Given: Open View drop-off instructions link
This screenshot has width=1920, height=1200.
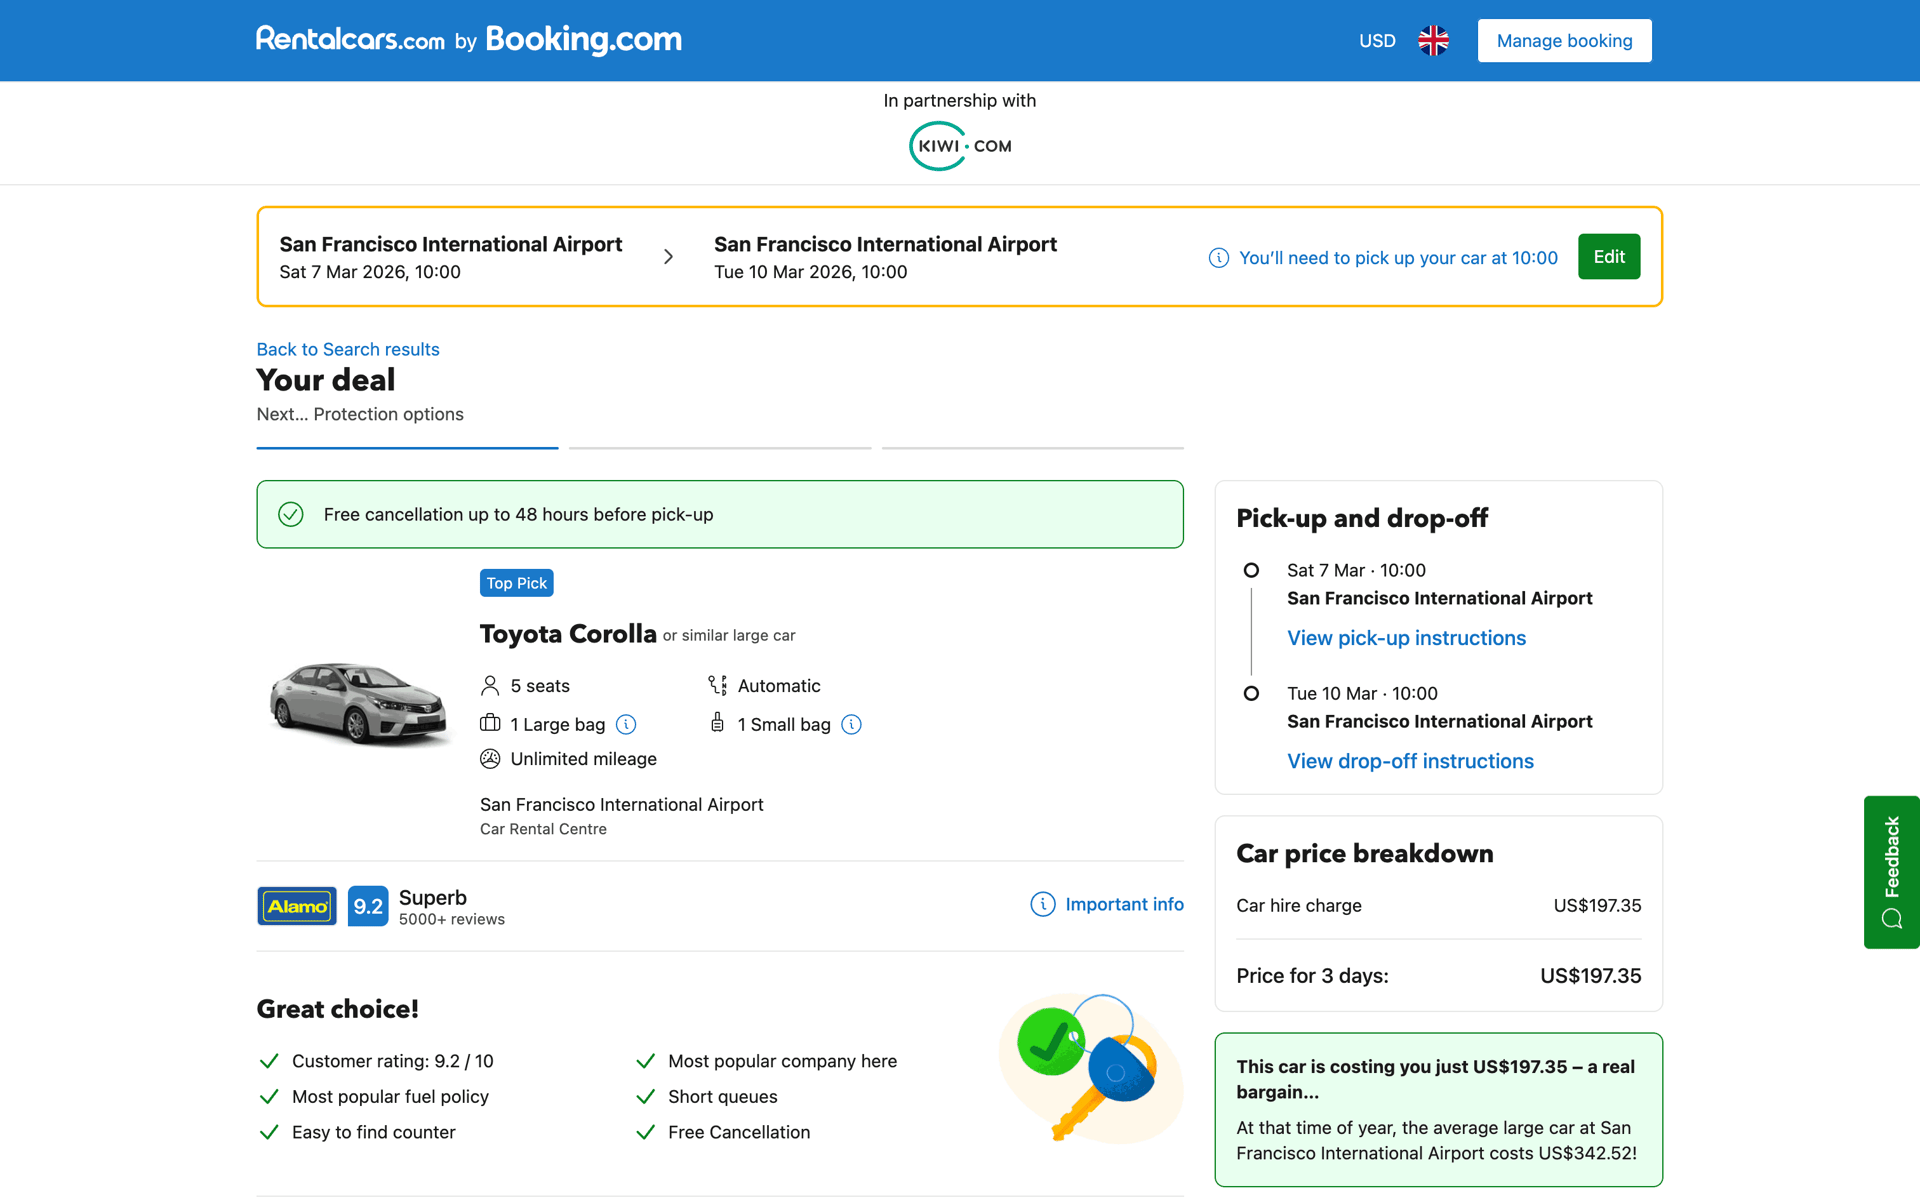Looking at the screenshot, I should (x=1410, y=761).
